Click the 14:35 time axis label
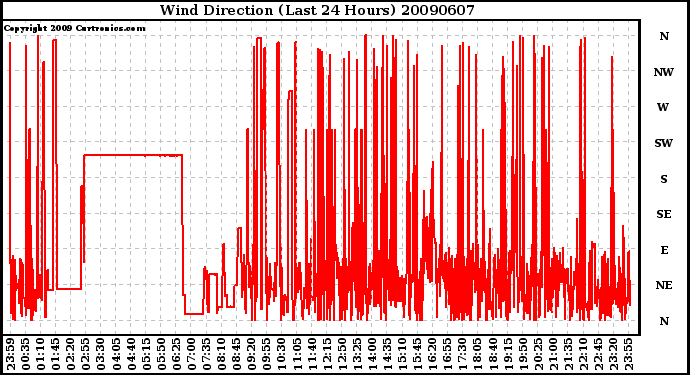Viewport: 690px width, 375px height. point(387,354)
